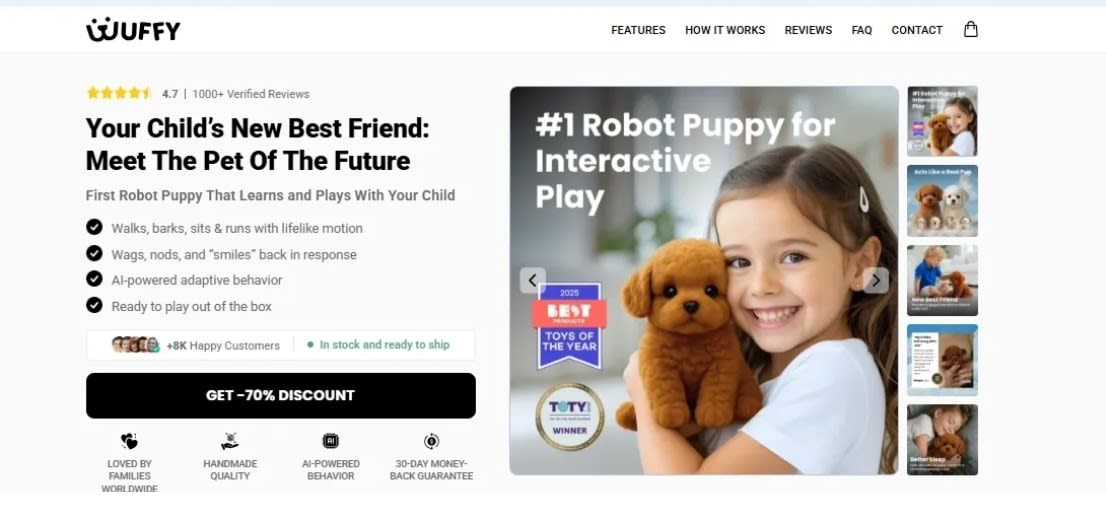Image resolution: width=1106 pixels, height=517 pixels.
Task: Select the Better Sleep thumbnail image
Action: click(942, 439)
